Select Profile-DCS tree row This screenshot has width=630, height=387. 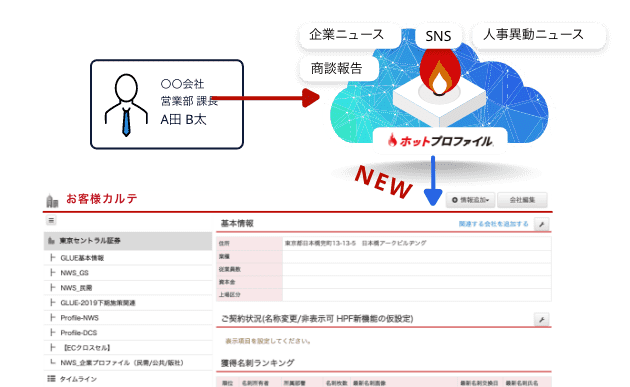[128, 333]
